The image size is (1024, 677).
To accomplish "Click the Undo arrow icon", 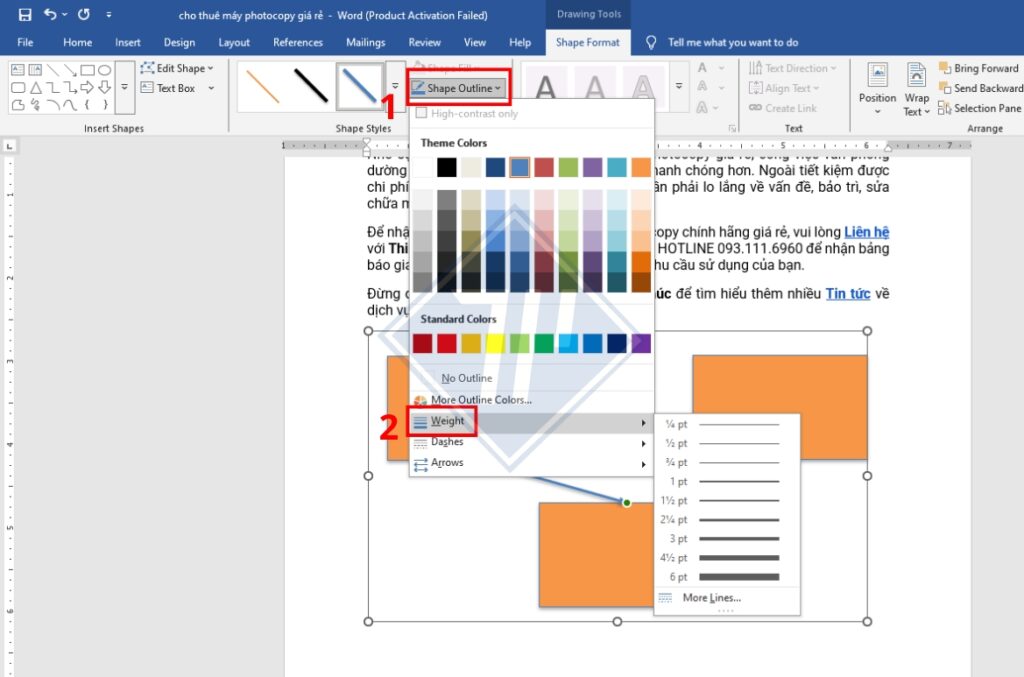I will coord(50,15).
